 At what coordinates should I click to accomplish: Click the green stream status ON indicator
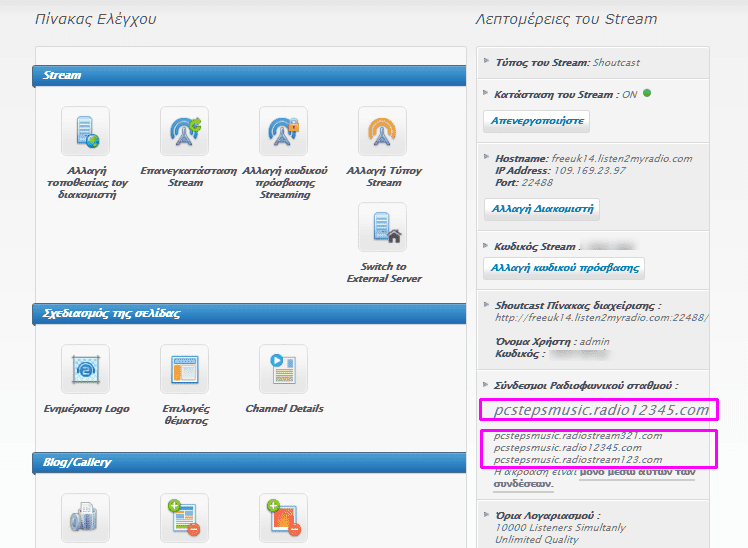(x=647, y=94)
